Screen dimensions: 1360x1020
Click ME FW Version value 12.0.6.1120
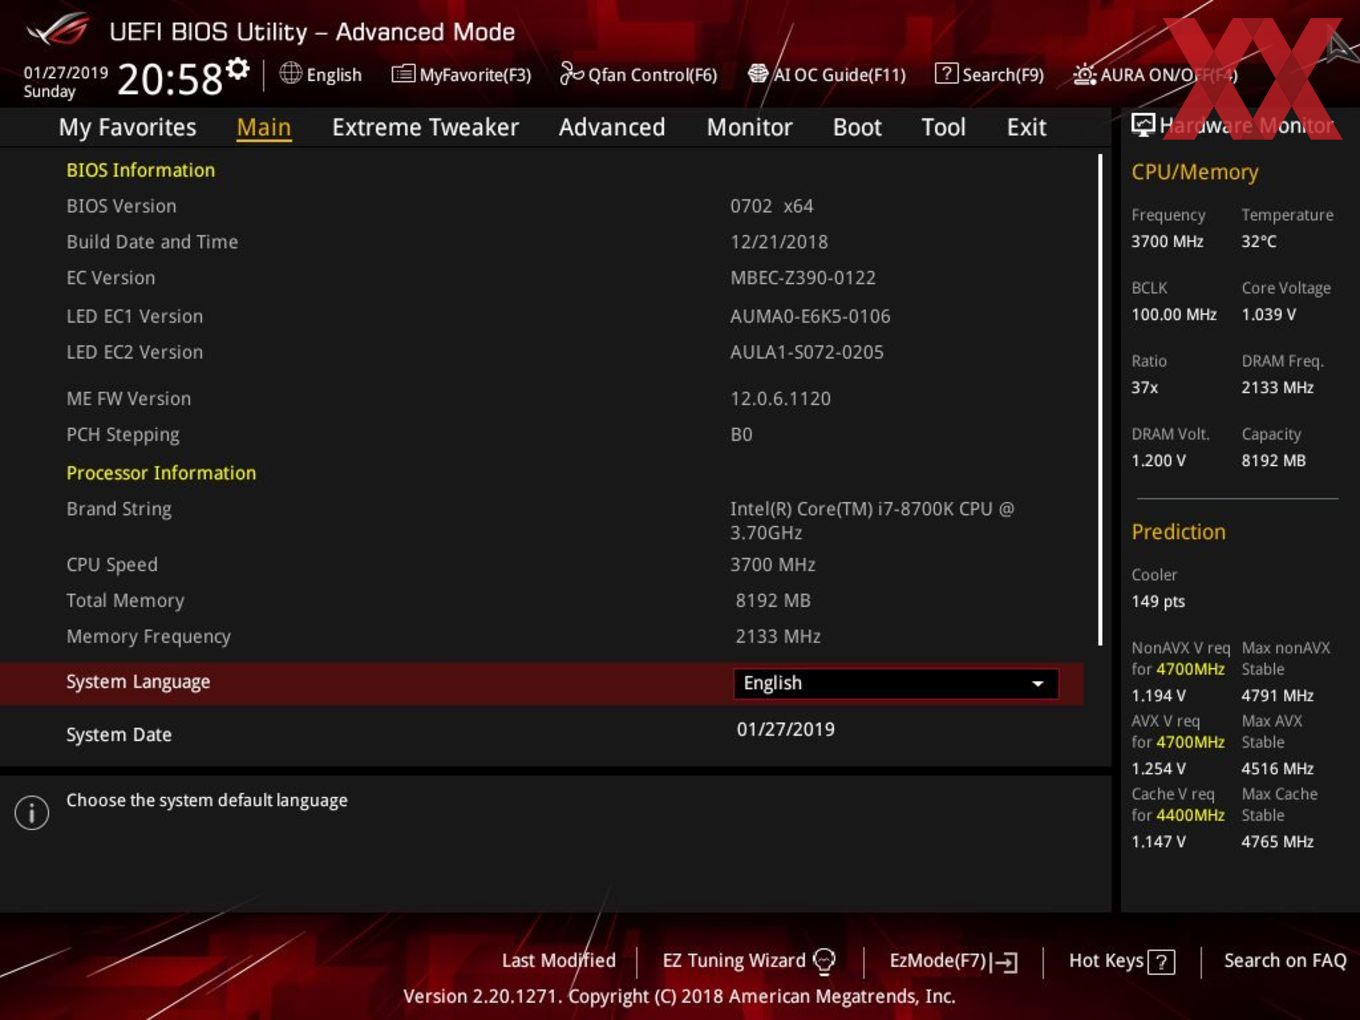click(x=780, y=398)
